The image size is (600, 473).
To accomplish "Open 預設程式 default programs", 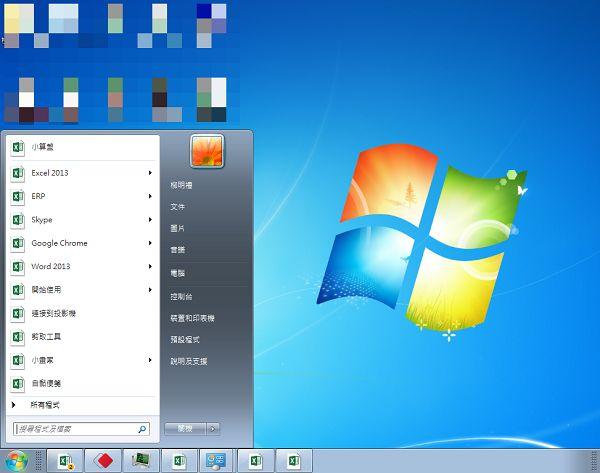I will 185,339.
